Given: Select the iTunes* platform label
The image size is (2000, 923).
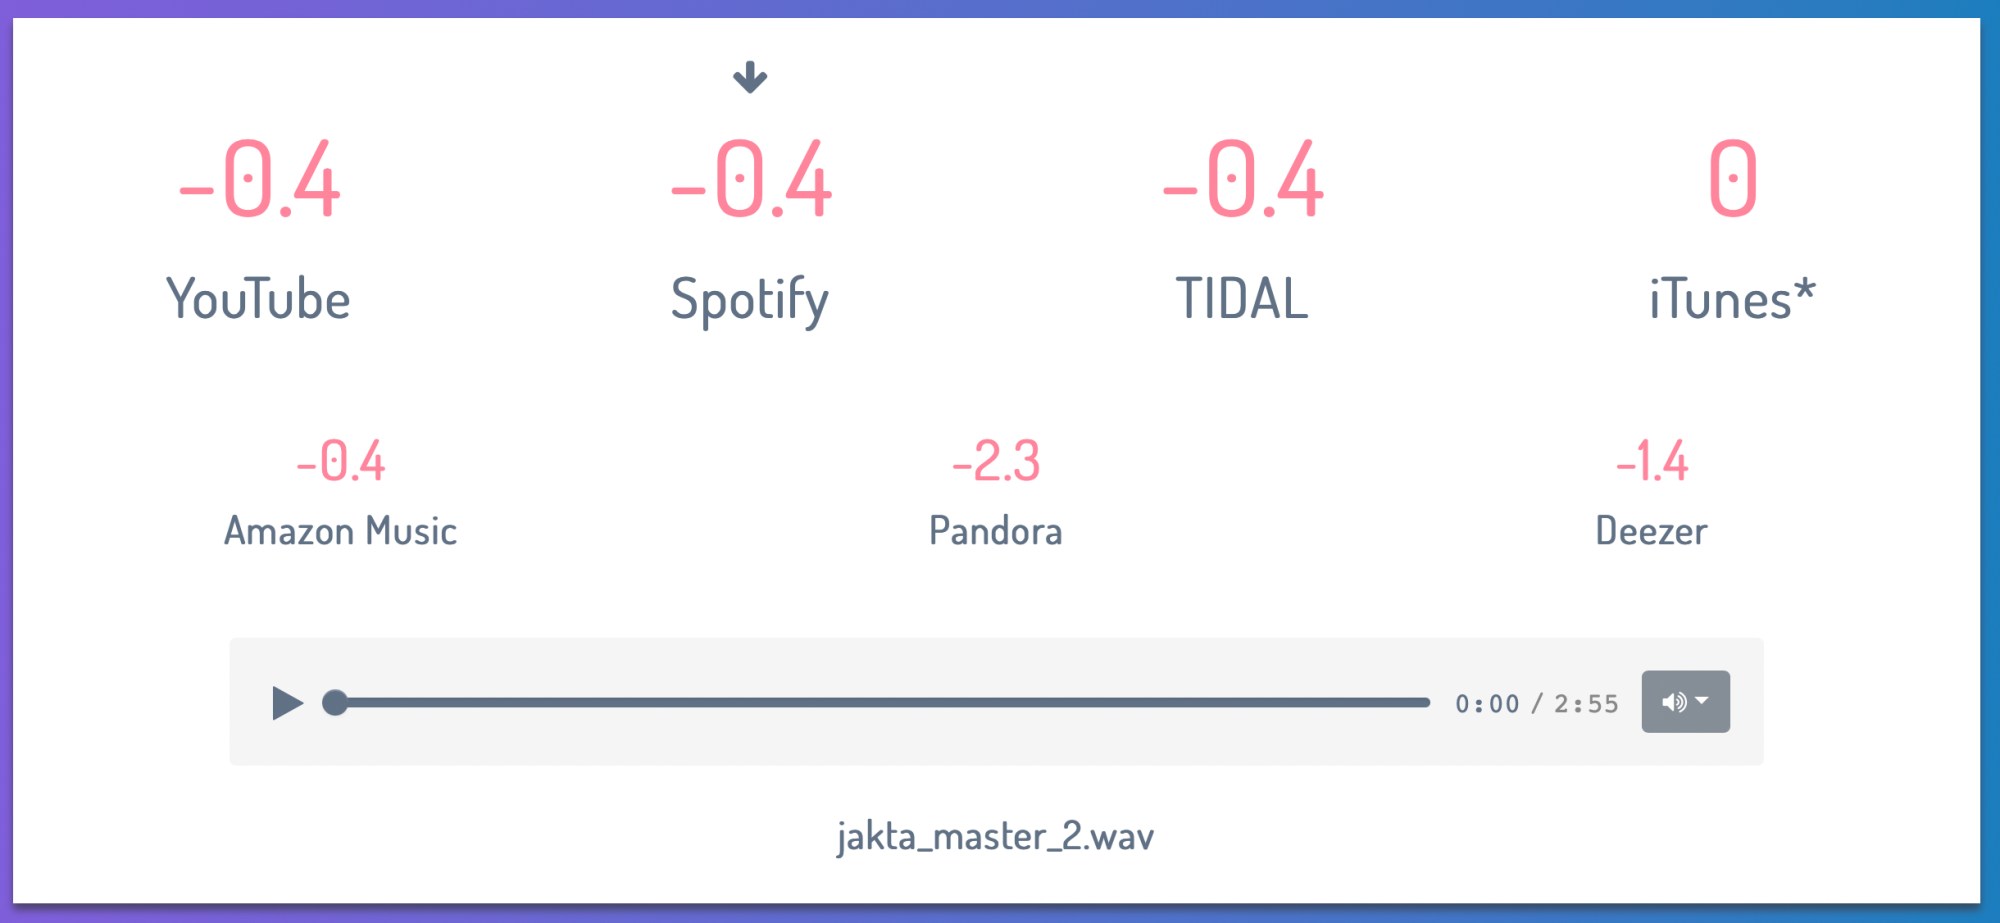Looking at the screenshot, I should [x=1732, y=299].
